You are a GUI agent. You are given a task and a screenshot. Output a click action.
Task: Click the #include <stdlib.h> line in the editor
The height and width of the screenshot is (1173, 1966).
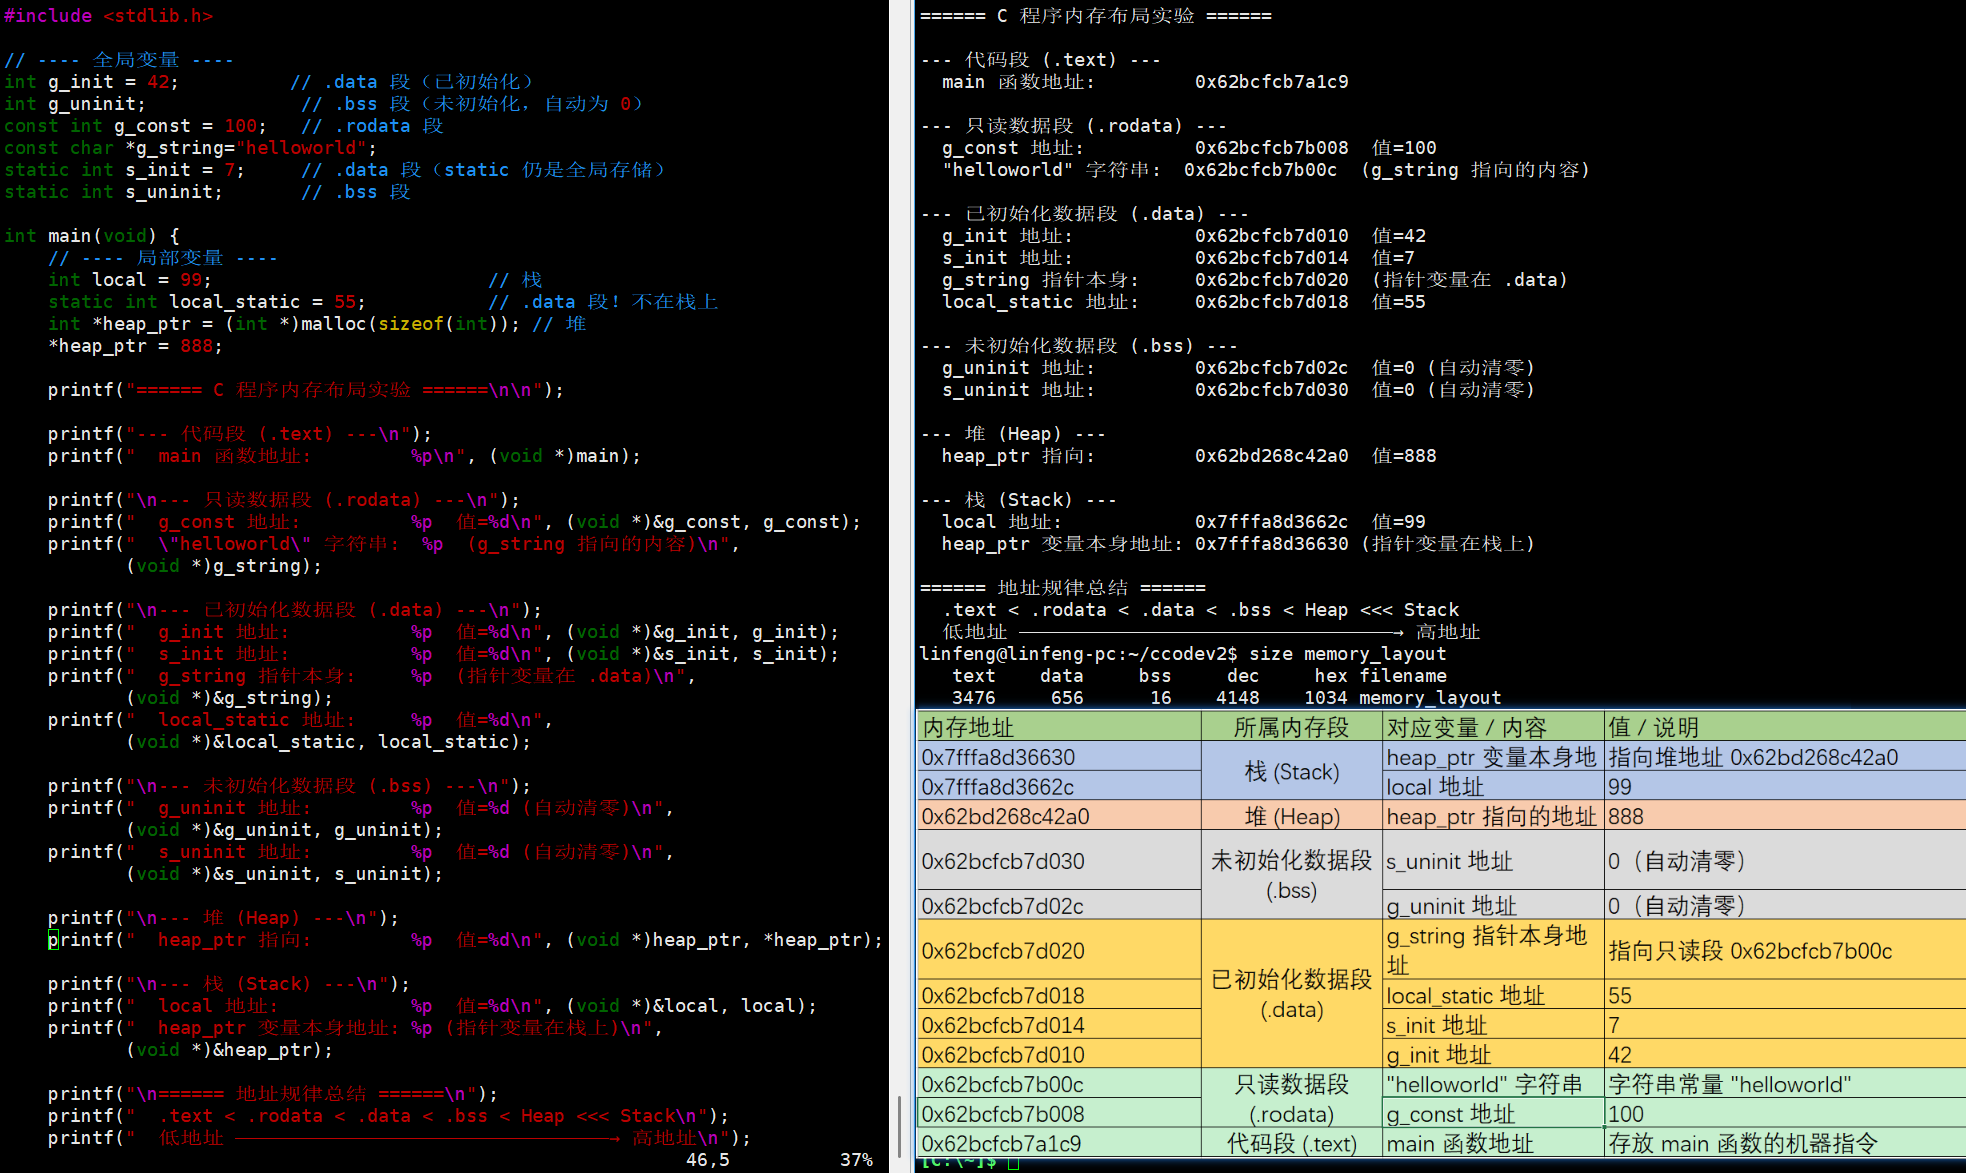tap(108, 16)
